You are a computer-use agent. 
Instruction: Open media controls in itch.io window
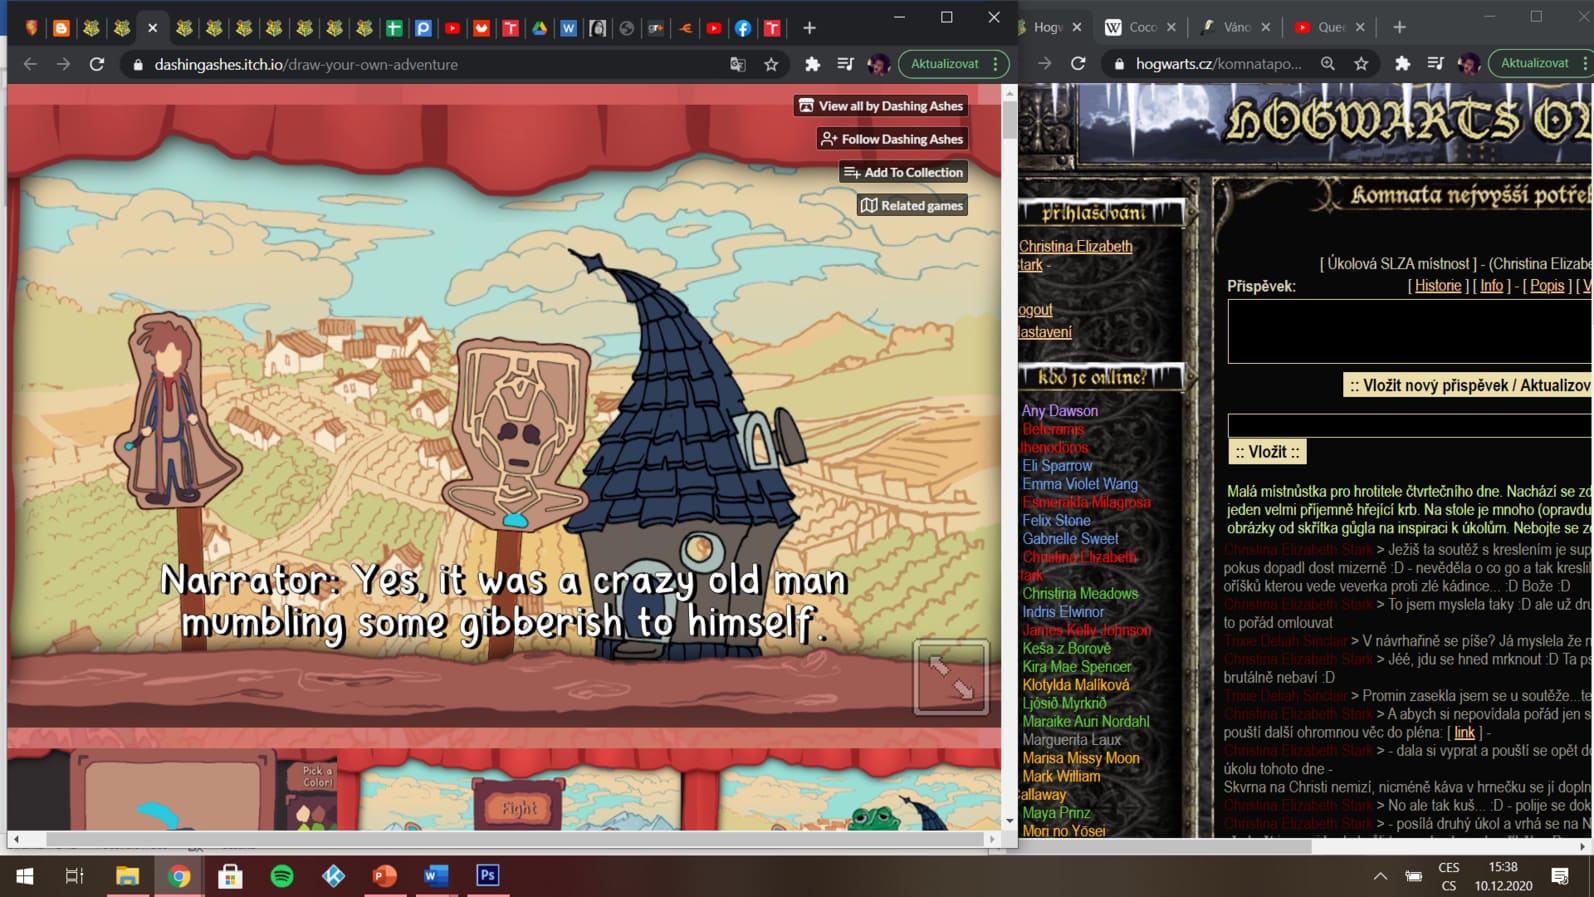(x=845, y=64)
